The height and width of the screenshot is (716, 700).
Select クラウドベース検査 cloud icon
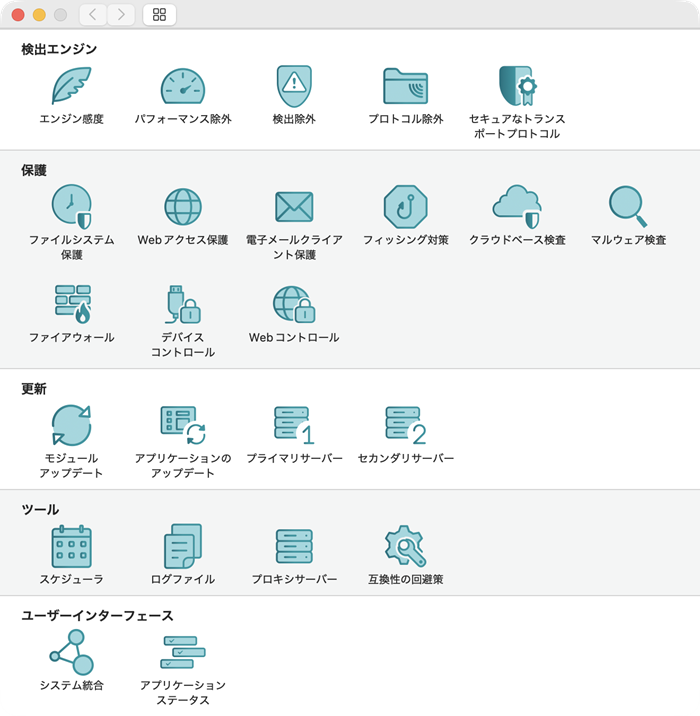[517, 206]
